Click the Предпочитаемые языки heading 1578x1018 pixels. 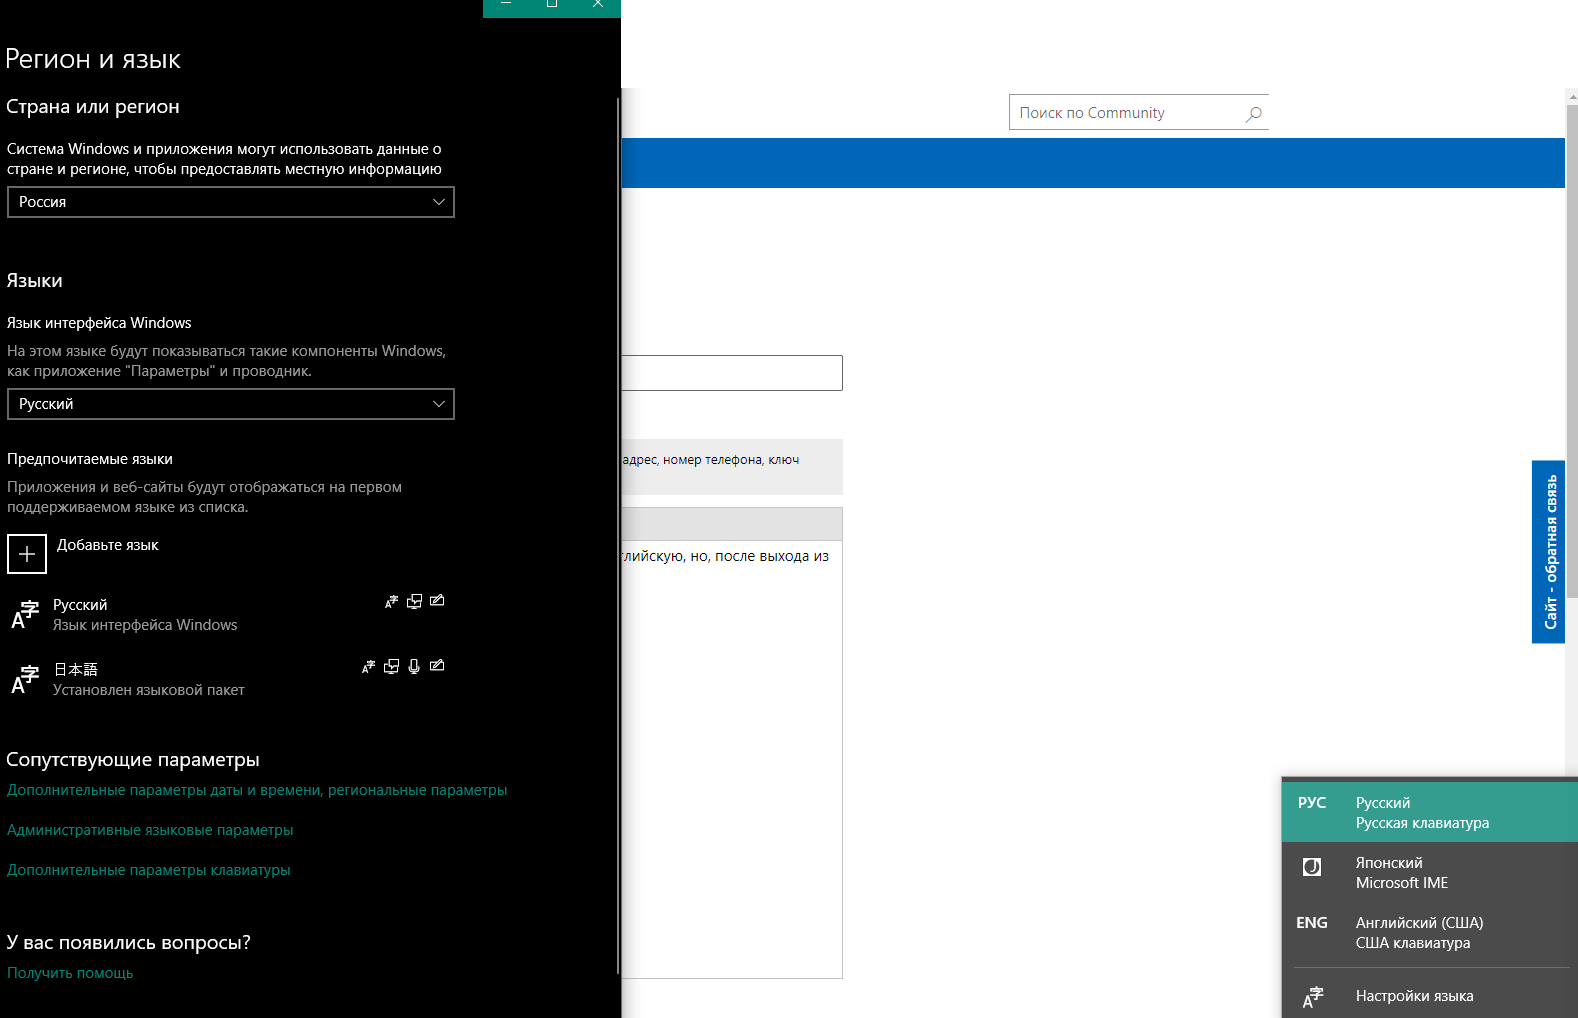pyautogui.click(x=90, y=459)
